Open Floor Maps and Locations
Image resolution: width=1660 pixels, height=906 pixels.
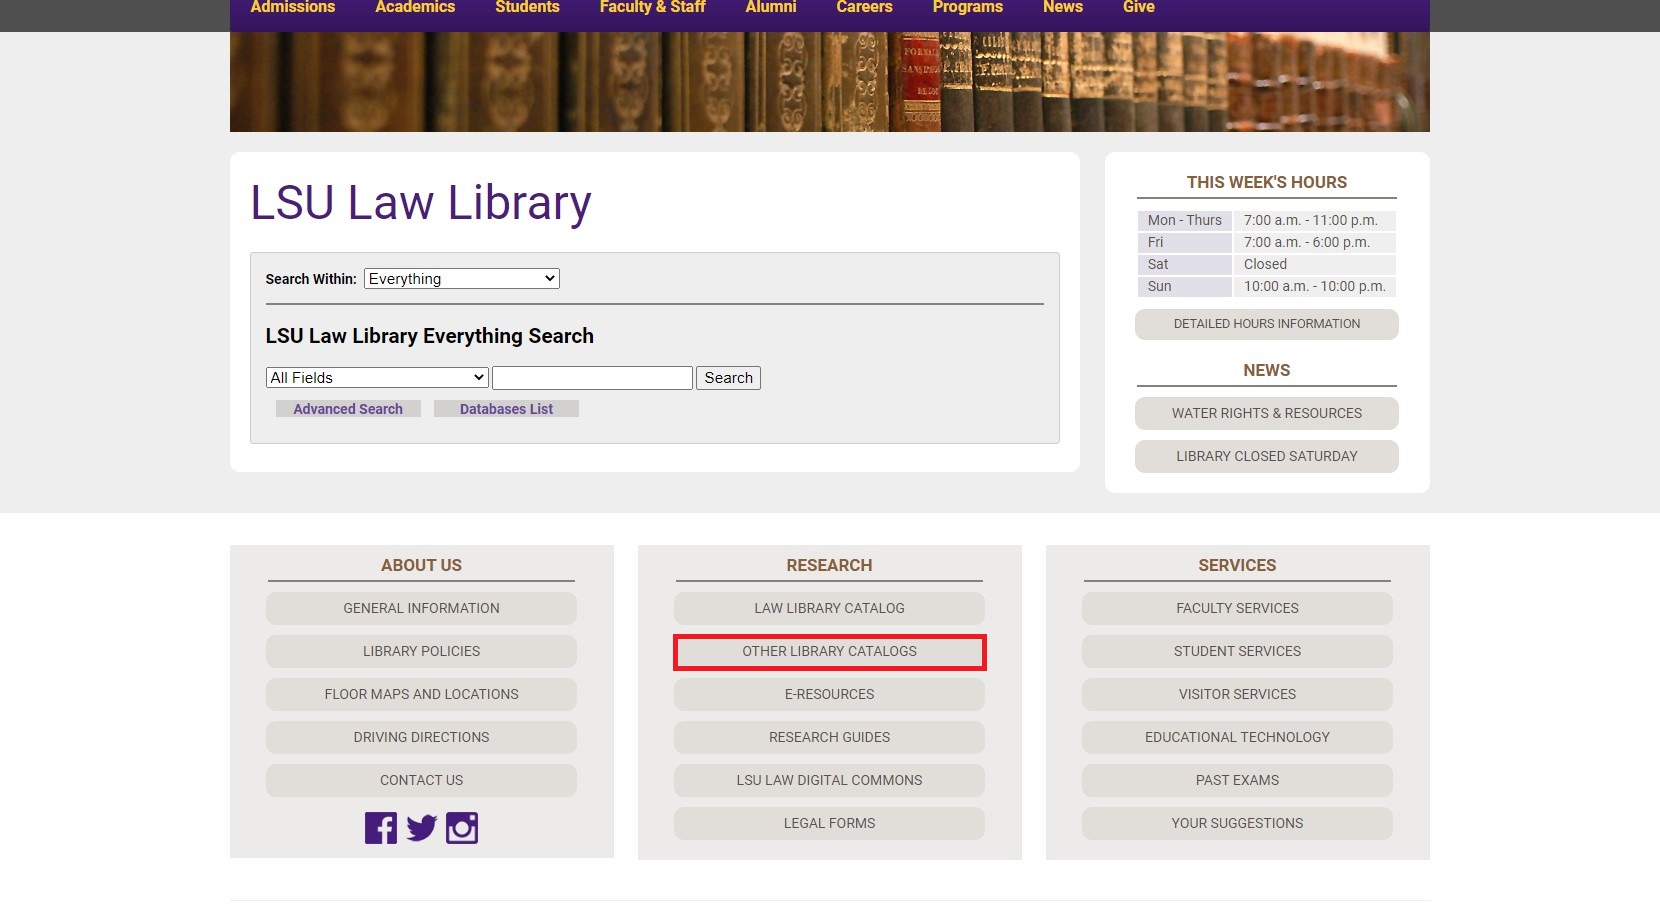(x=421, y=694)
